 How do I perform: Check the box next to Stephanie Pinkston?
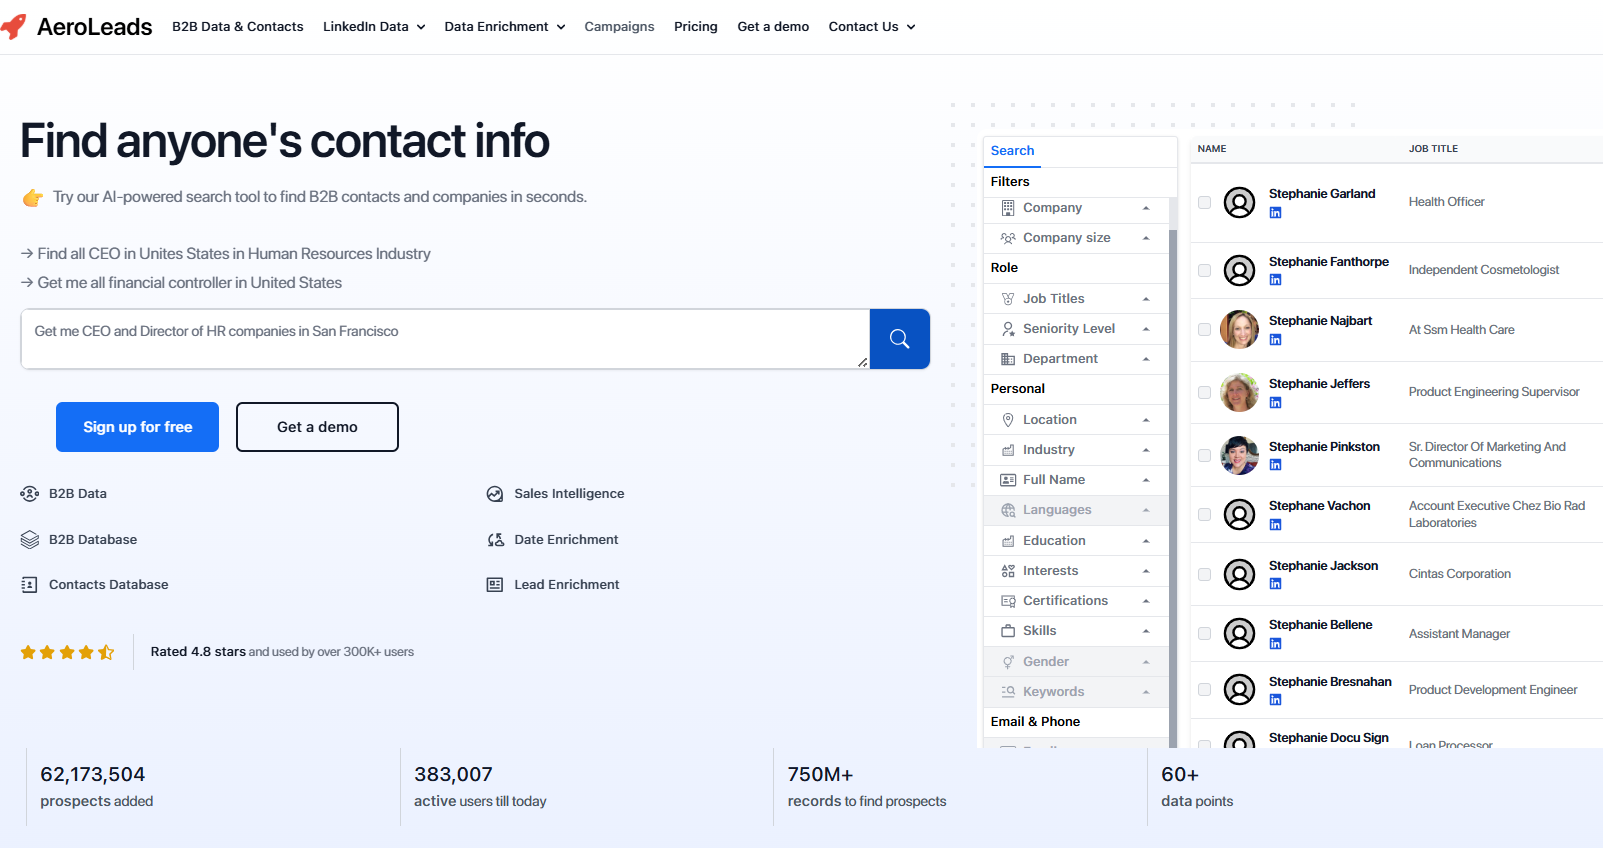[1204, 456]
